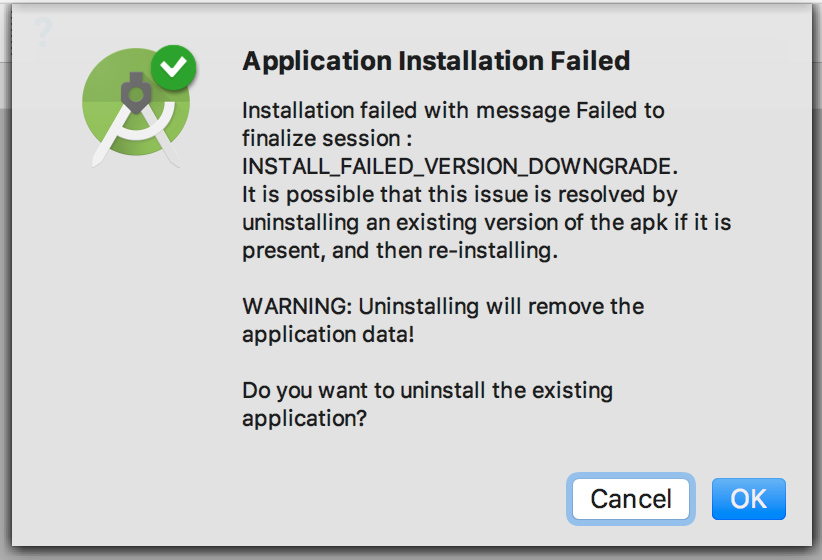Click the Application Installation Failed title
Screen dimensions: 822x560
click(436, 61)
